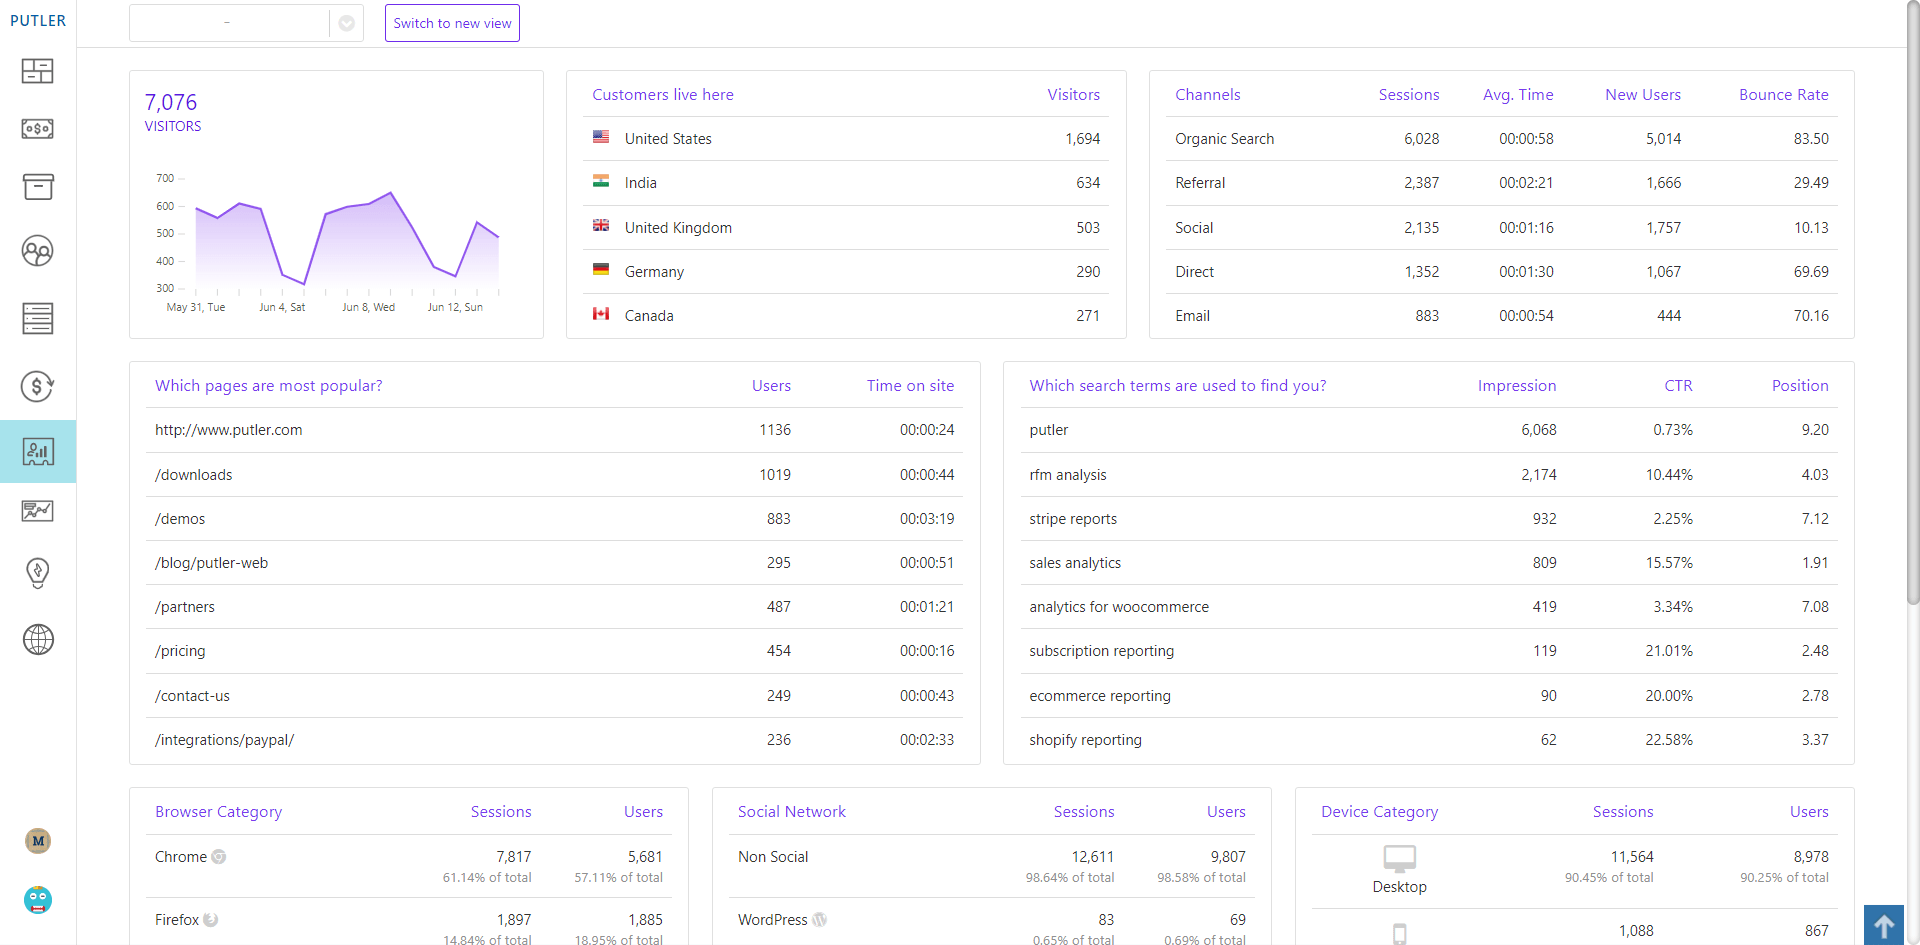Select the active Audience sidebar tab
Image resolution: width=1920 pixels, height=945 pixels.
[37, 452]
